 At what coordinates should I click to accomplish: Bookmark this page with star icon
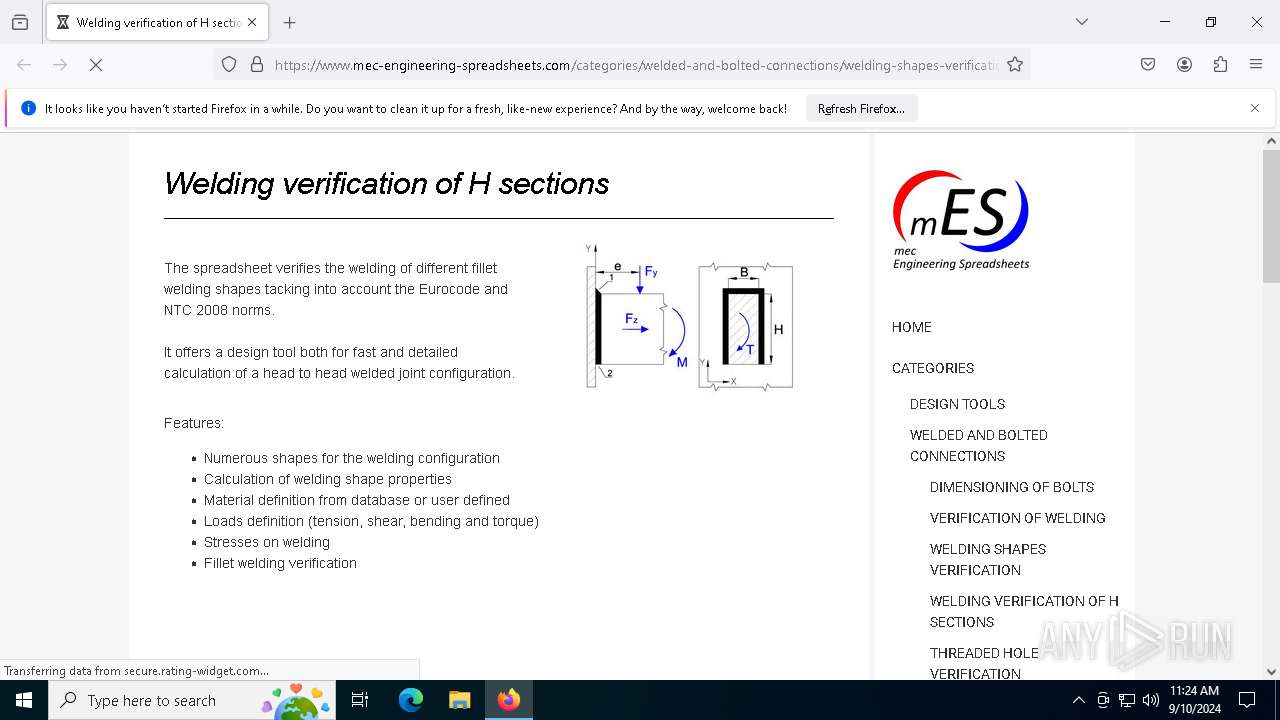(x=1015, y=65)
